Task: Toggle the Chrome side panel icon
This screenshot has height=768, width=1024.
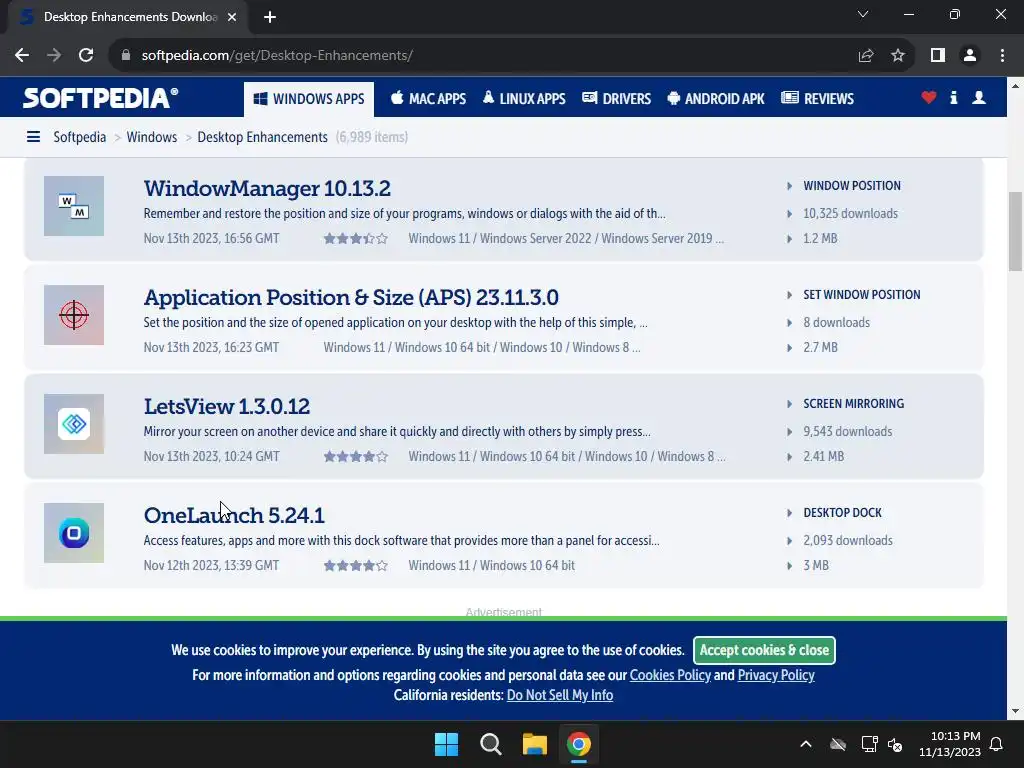Action: tap(938, 56)
